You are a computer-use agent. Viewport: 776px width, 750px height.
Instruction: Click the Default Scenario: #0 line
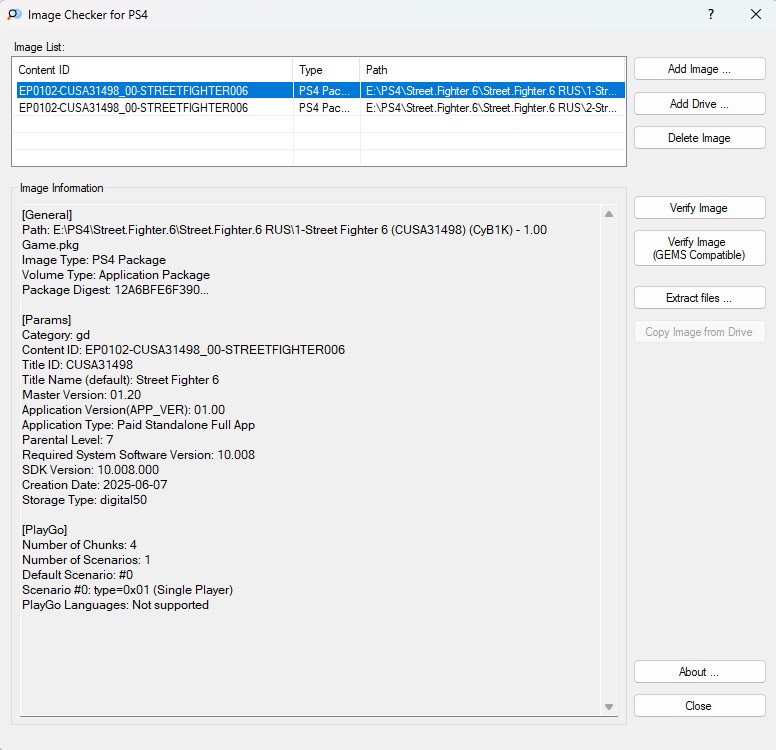pos(78,575)
